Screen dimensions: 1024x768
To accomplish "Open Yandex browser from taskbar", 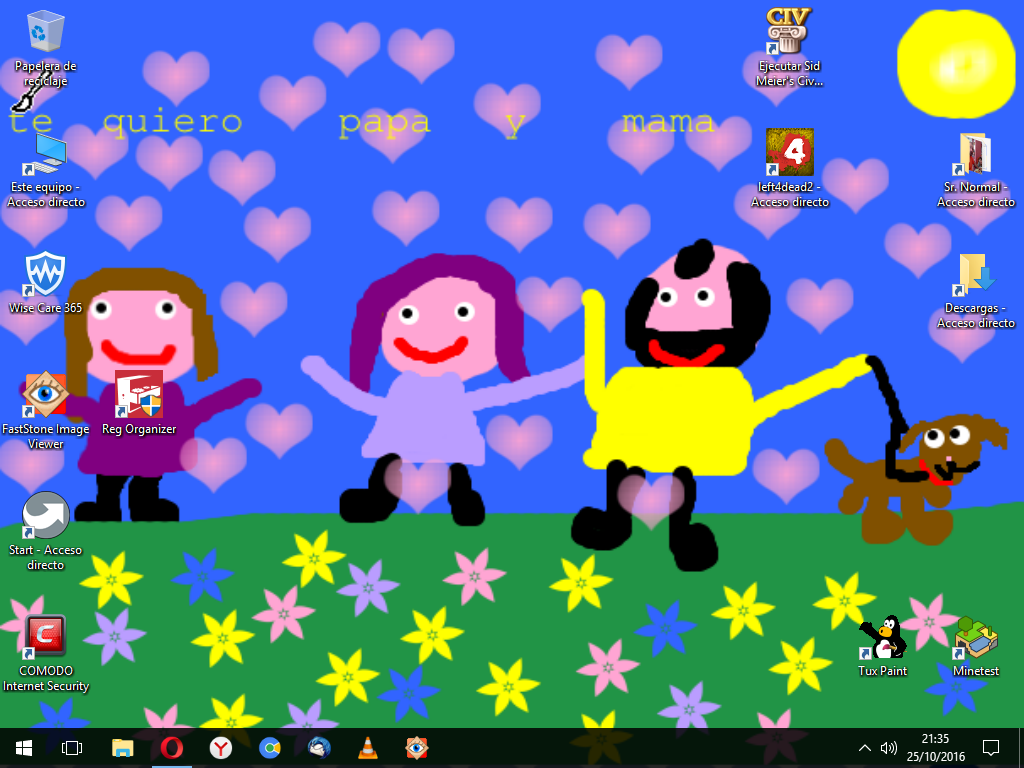I will (221, 748).
